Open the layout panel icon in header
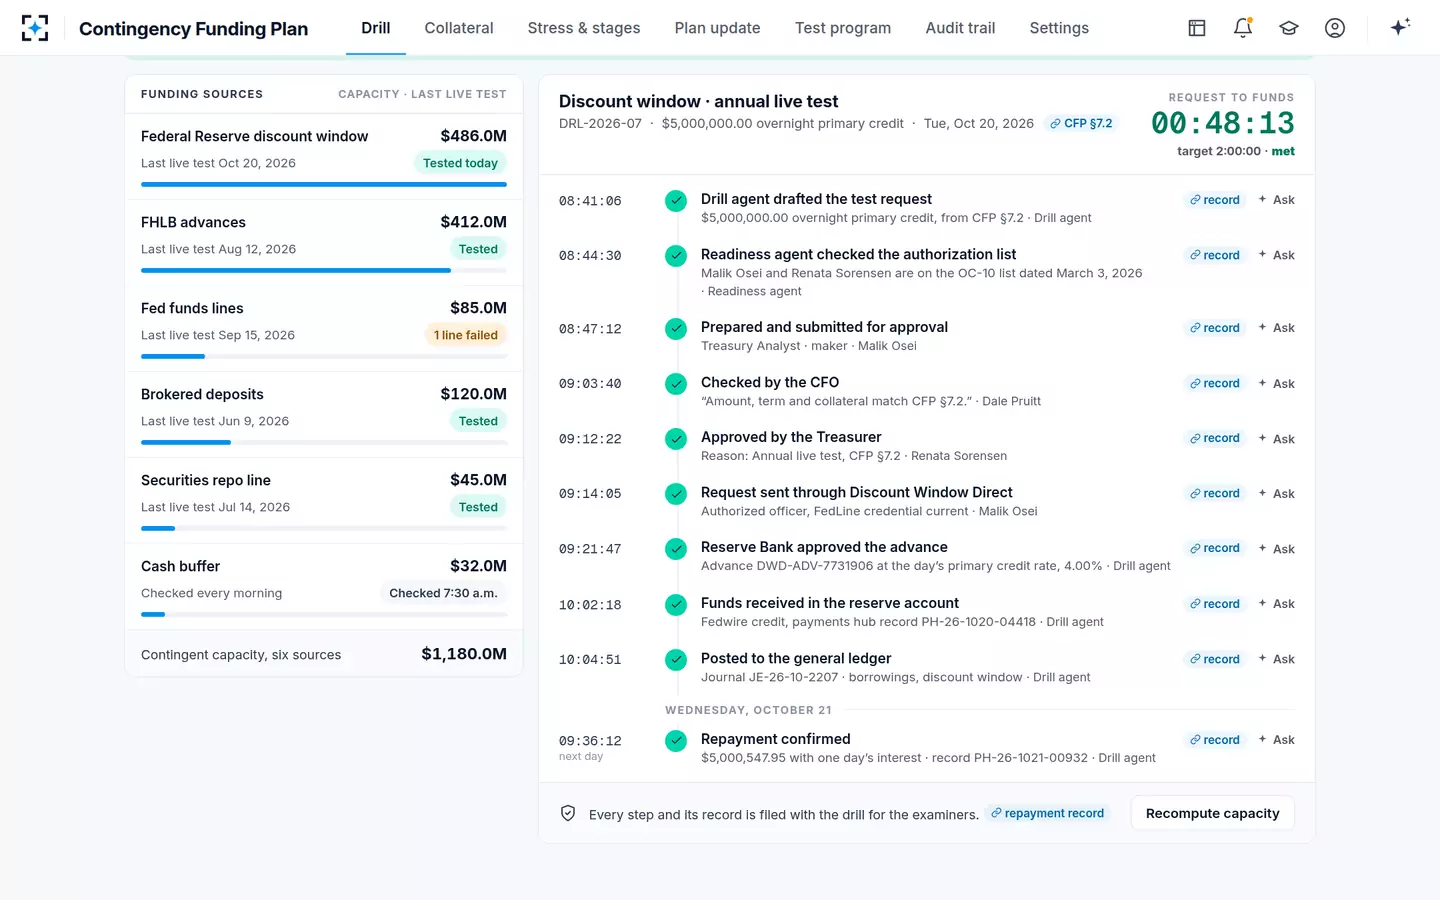The image size is (1440, 900). (x=1197, y=28)
